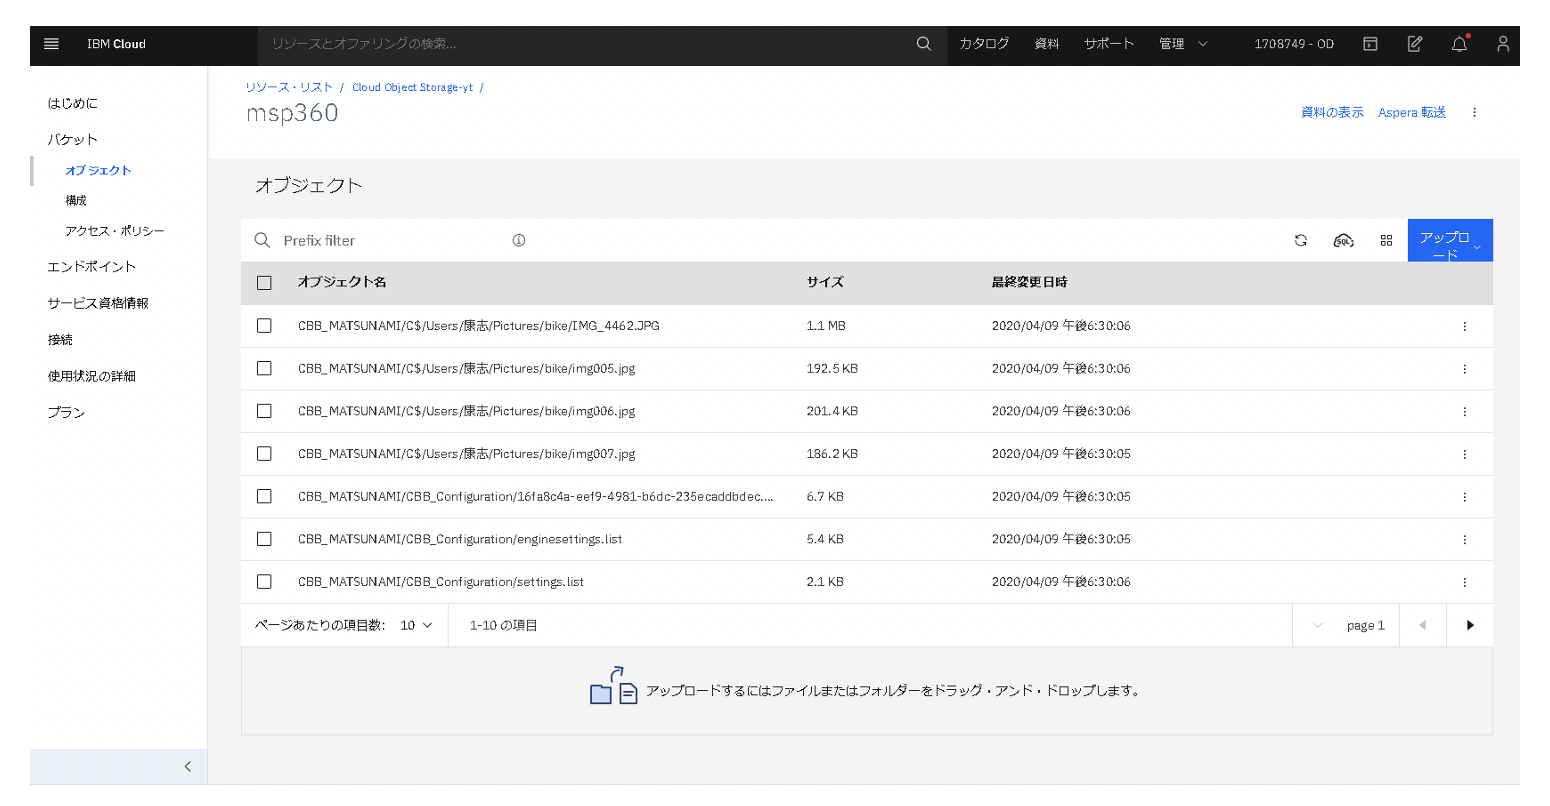Sort by 最終変更日時 column header
1550x806 pixels.
(x=1029, y=282)
